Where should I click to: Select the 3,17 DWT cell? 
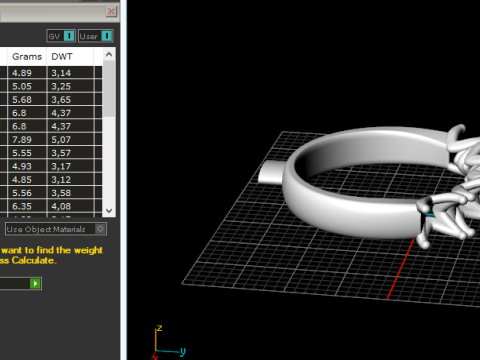[x=70, y=166]
